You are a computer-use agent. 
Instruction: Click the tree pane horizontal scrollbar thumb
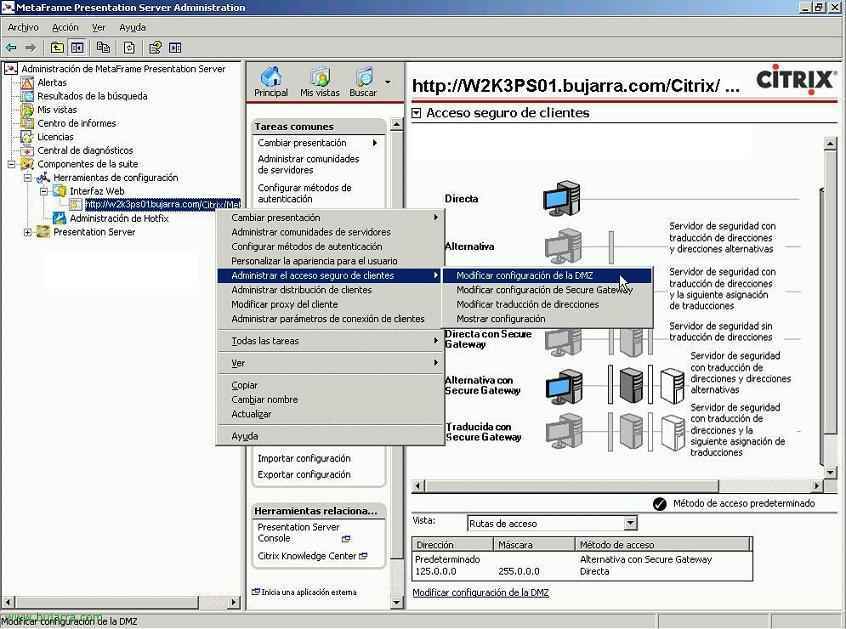(x=106, y=602)
